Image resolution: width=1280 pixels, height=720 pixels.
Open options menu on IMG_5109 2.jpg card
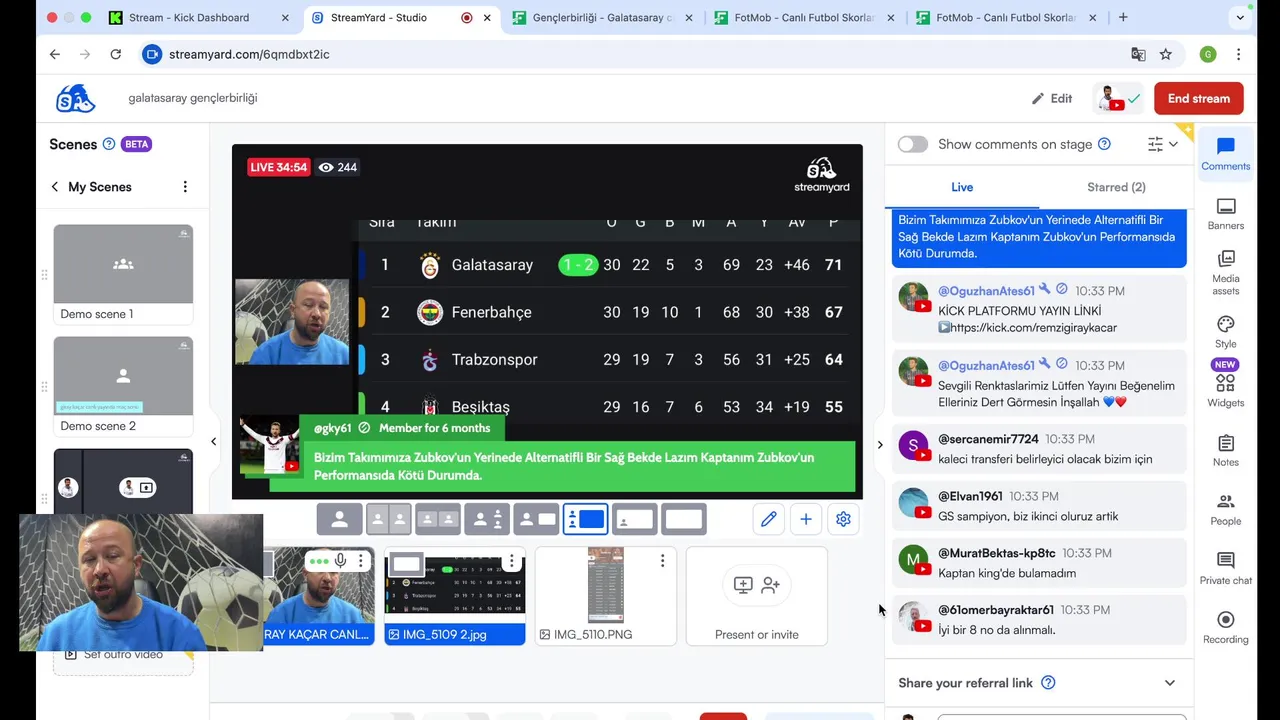coord(511,561)
